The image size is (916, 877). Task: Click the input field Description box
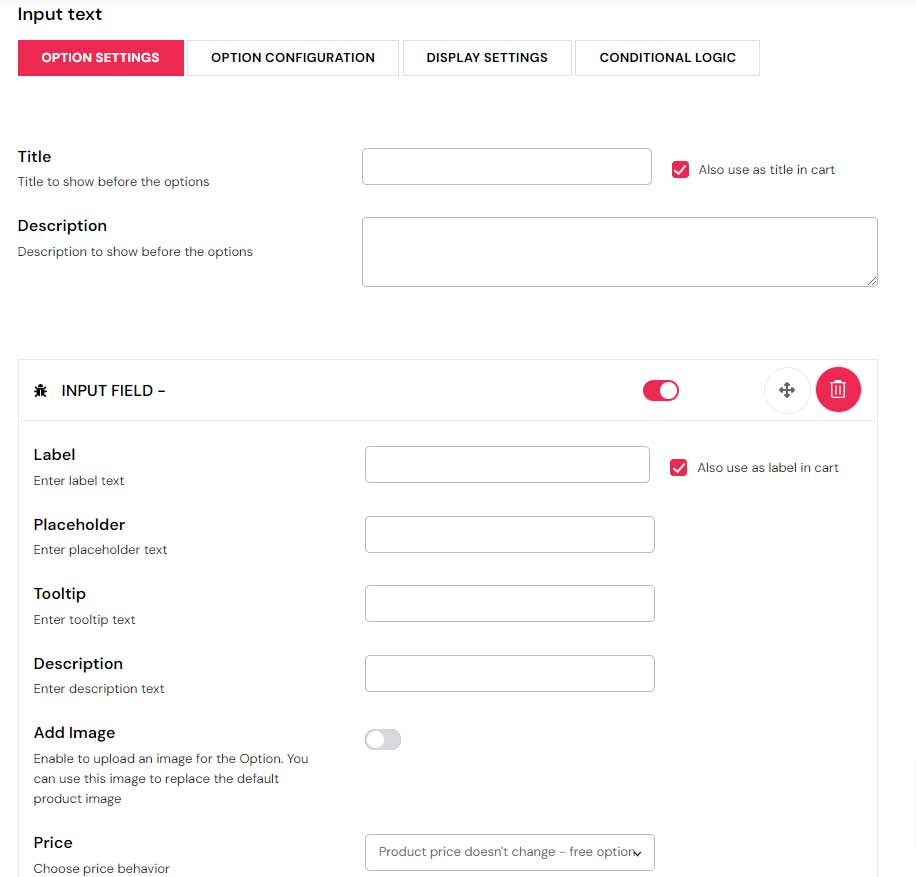(509, 674)
